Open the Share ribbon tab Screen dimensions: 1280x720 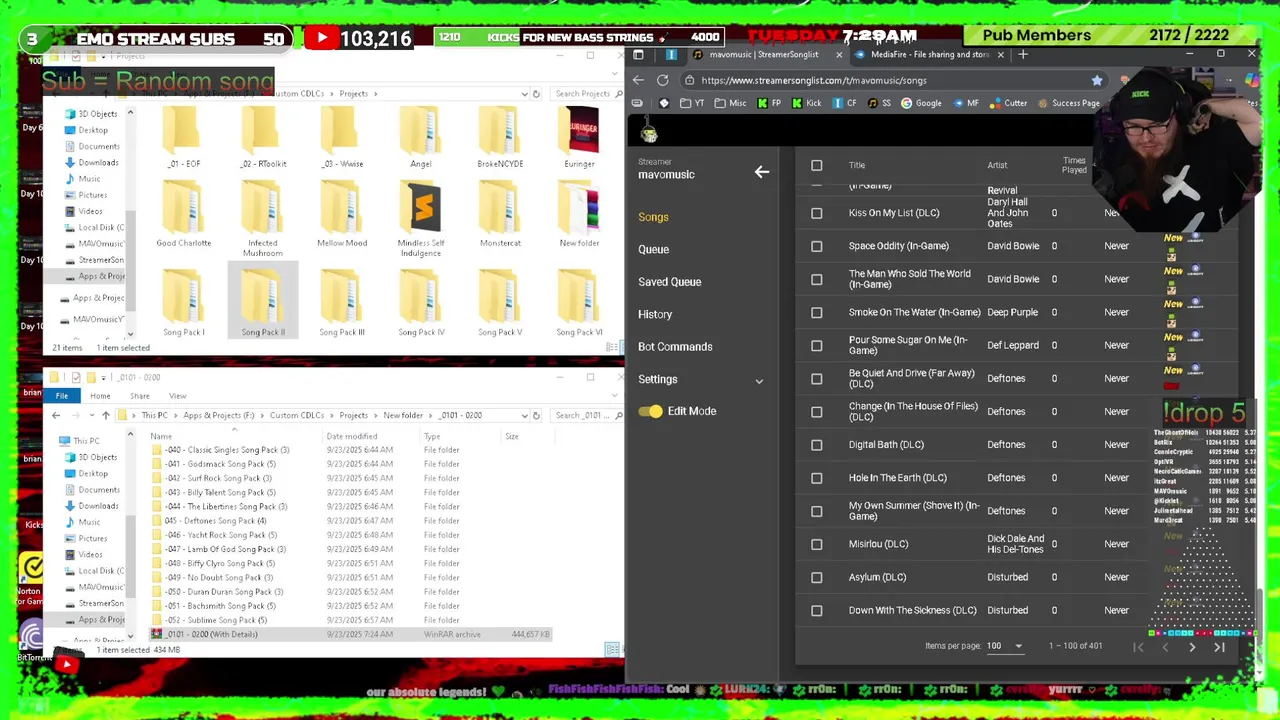pyautogui.click(x=139, y=396)
